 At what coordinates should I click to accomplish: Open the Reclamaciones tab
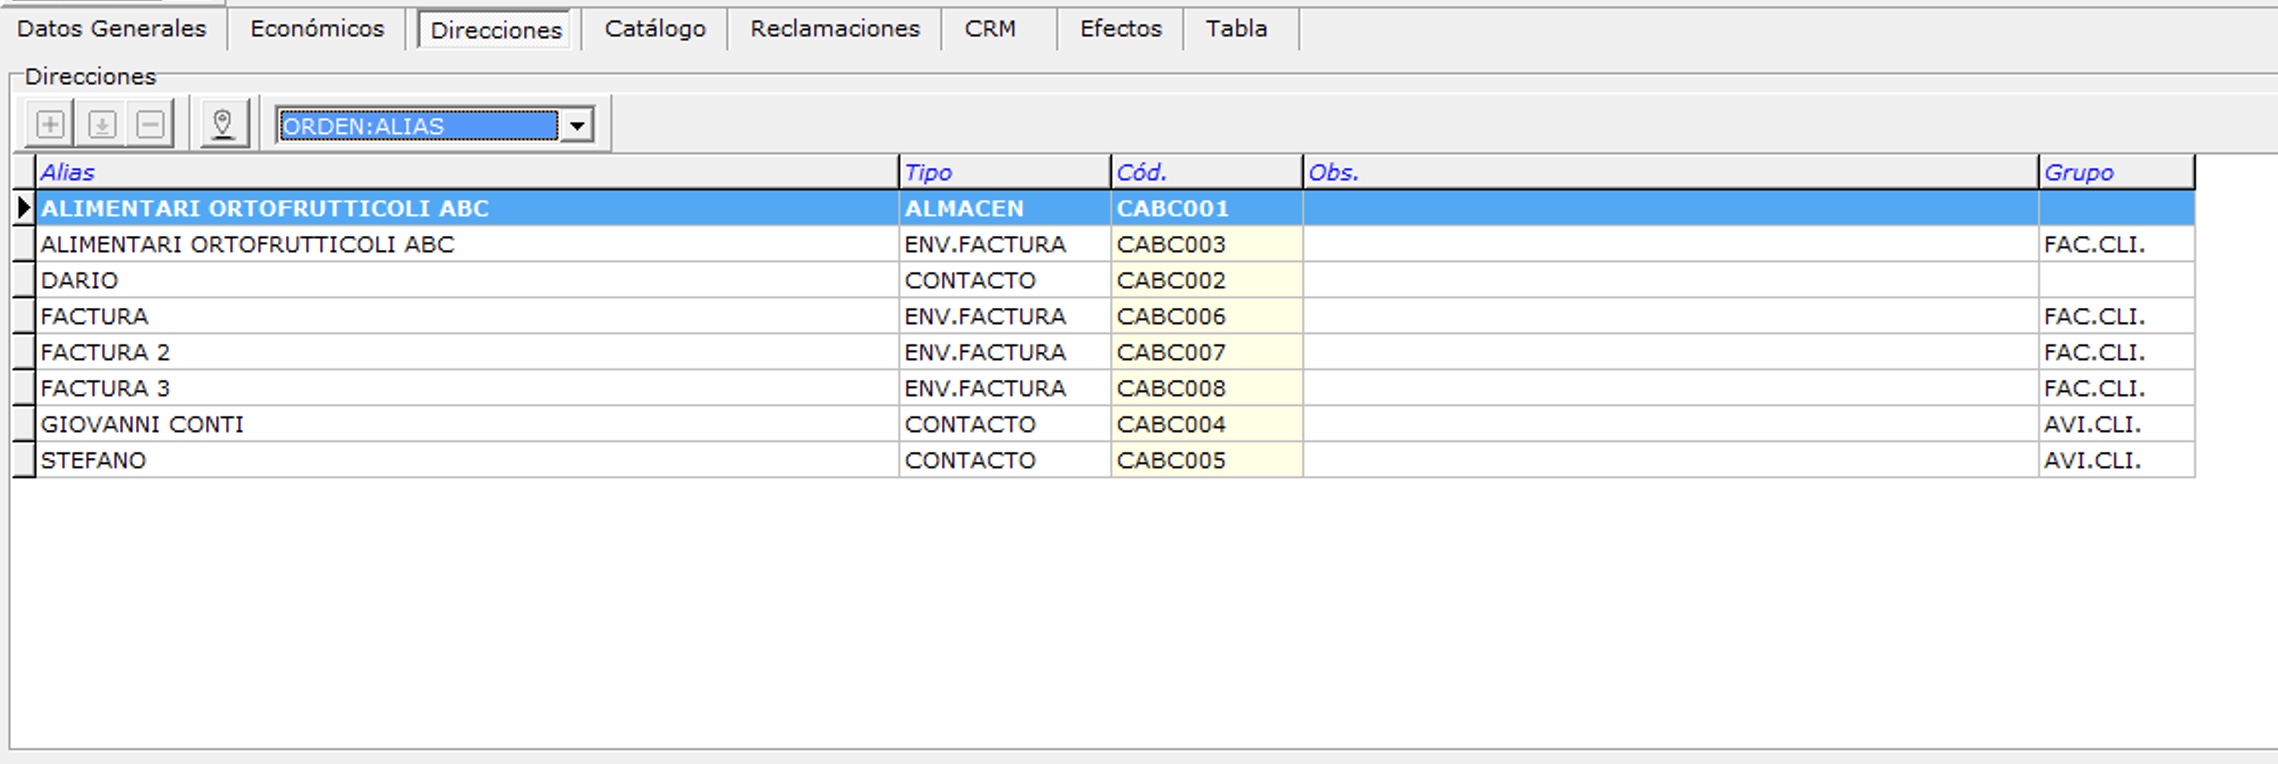pyautogui.click(x=835, y=29)
